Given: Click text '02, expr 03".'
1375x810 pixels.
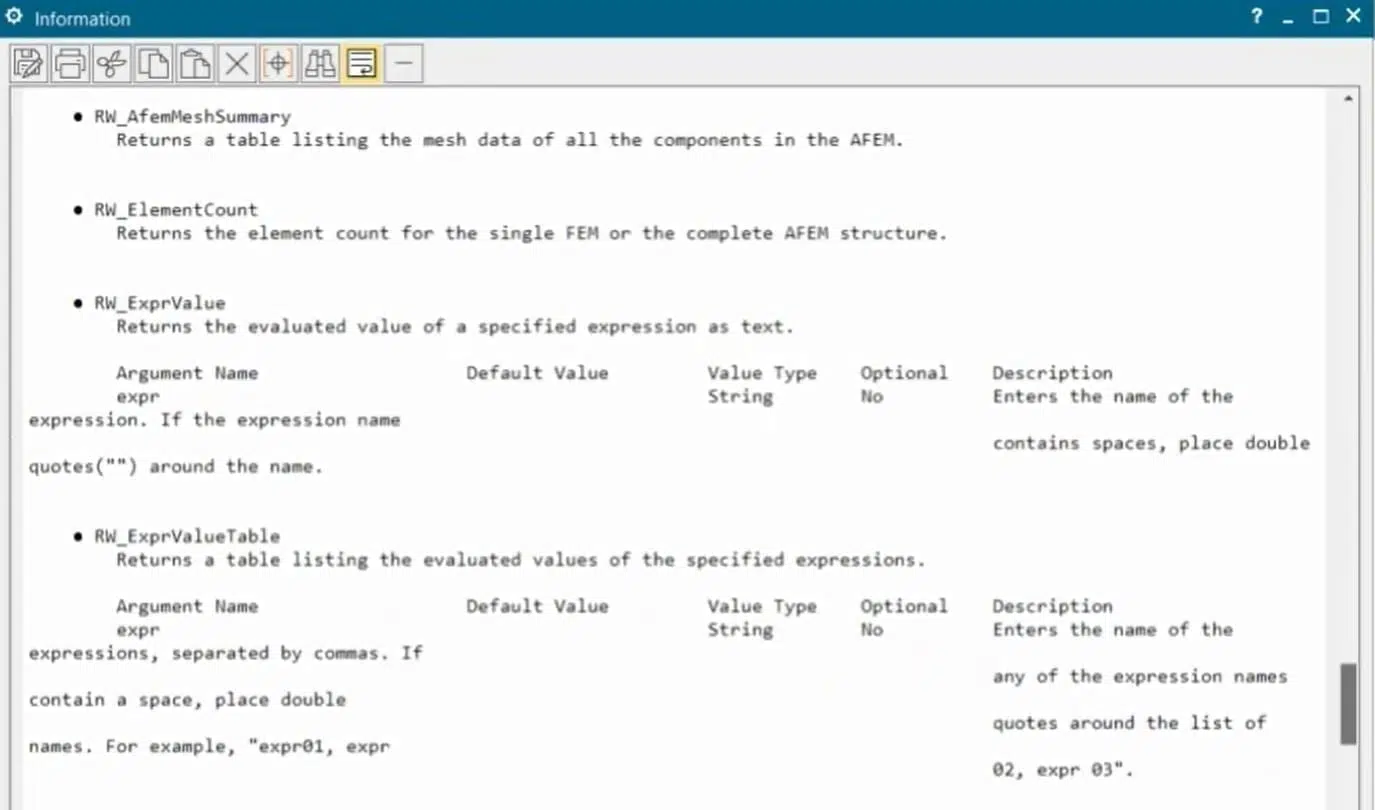Looking at the screenshot, I should tap(1063, 770).
